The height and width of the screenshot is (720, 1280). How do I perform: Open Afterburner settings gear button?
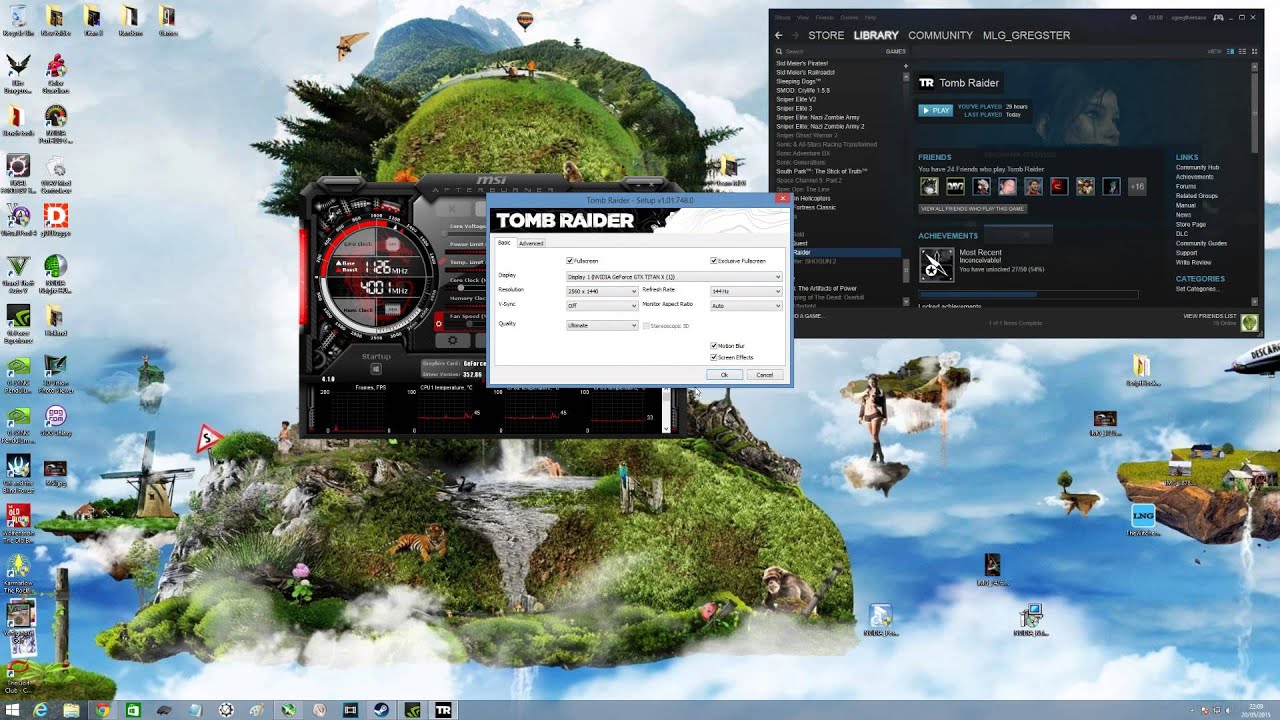[x=452, y=341]
